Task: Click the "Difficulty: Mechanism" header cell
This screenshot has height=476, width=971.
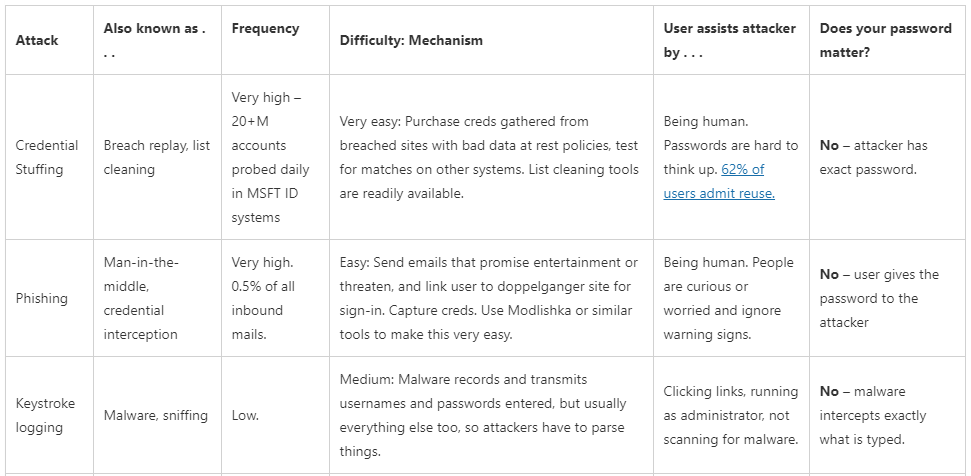Action: pos(411,40)
